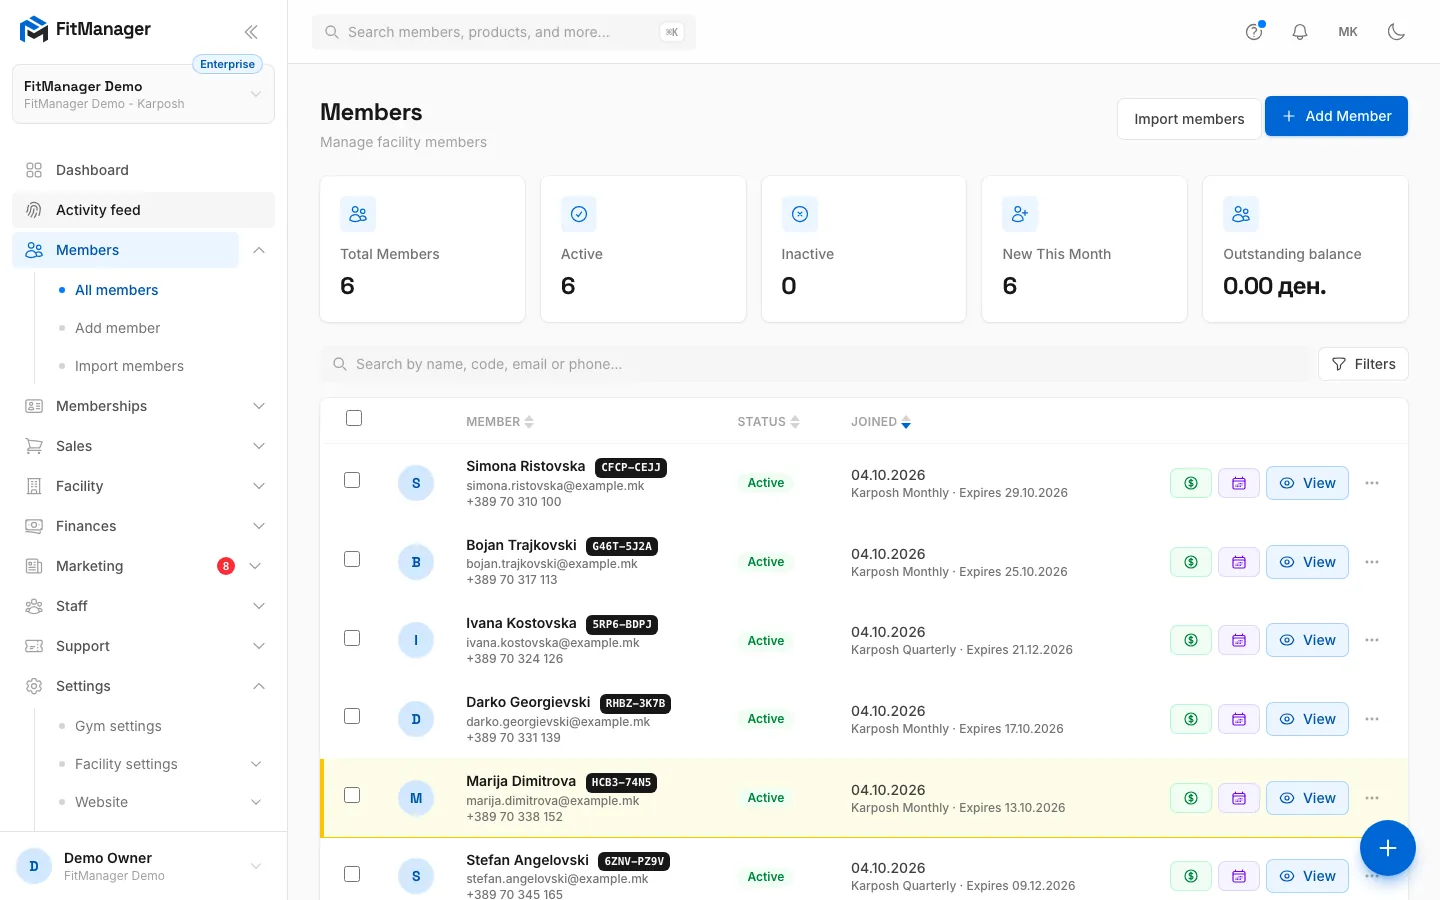
Task: Click green payment icon for Simona Ristovska
Action: pyautogui.click(x=1191, y=483)
